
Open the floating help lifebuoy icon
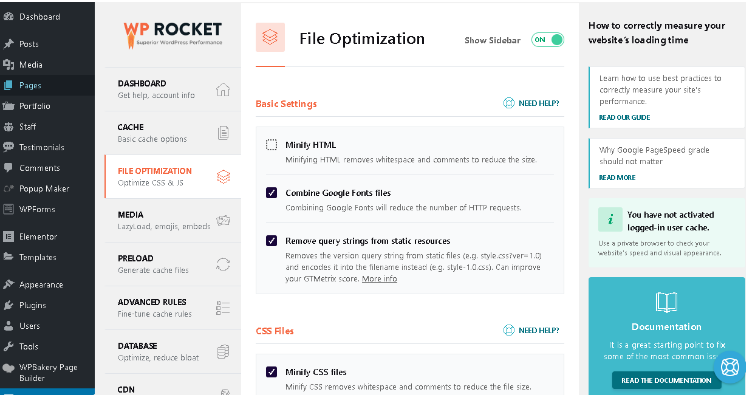click(729, 367)
